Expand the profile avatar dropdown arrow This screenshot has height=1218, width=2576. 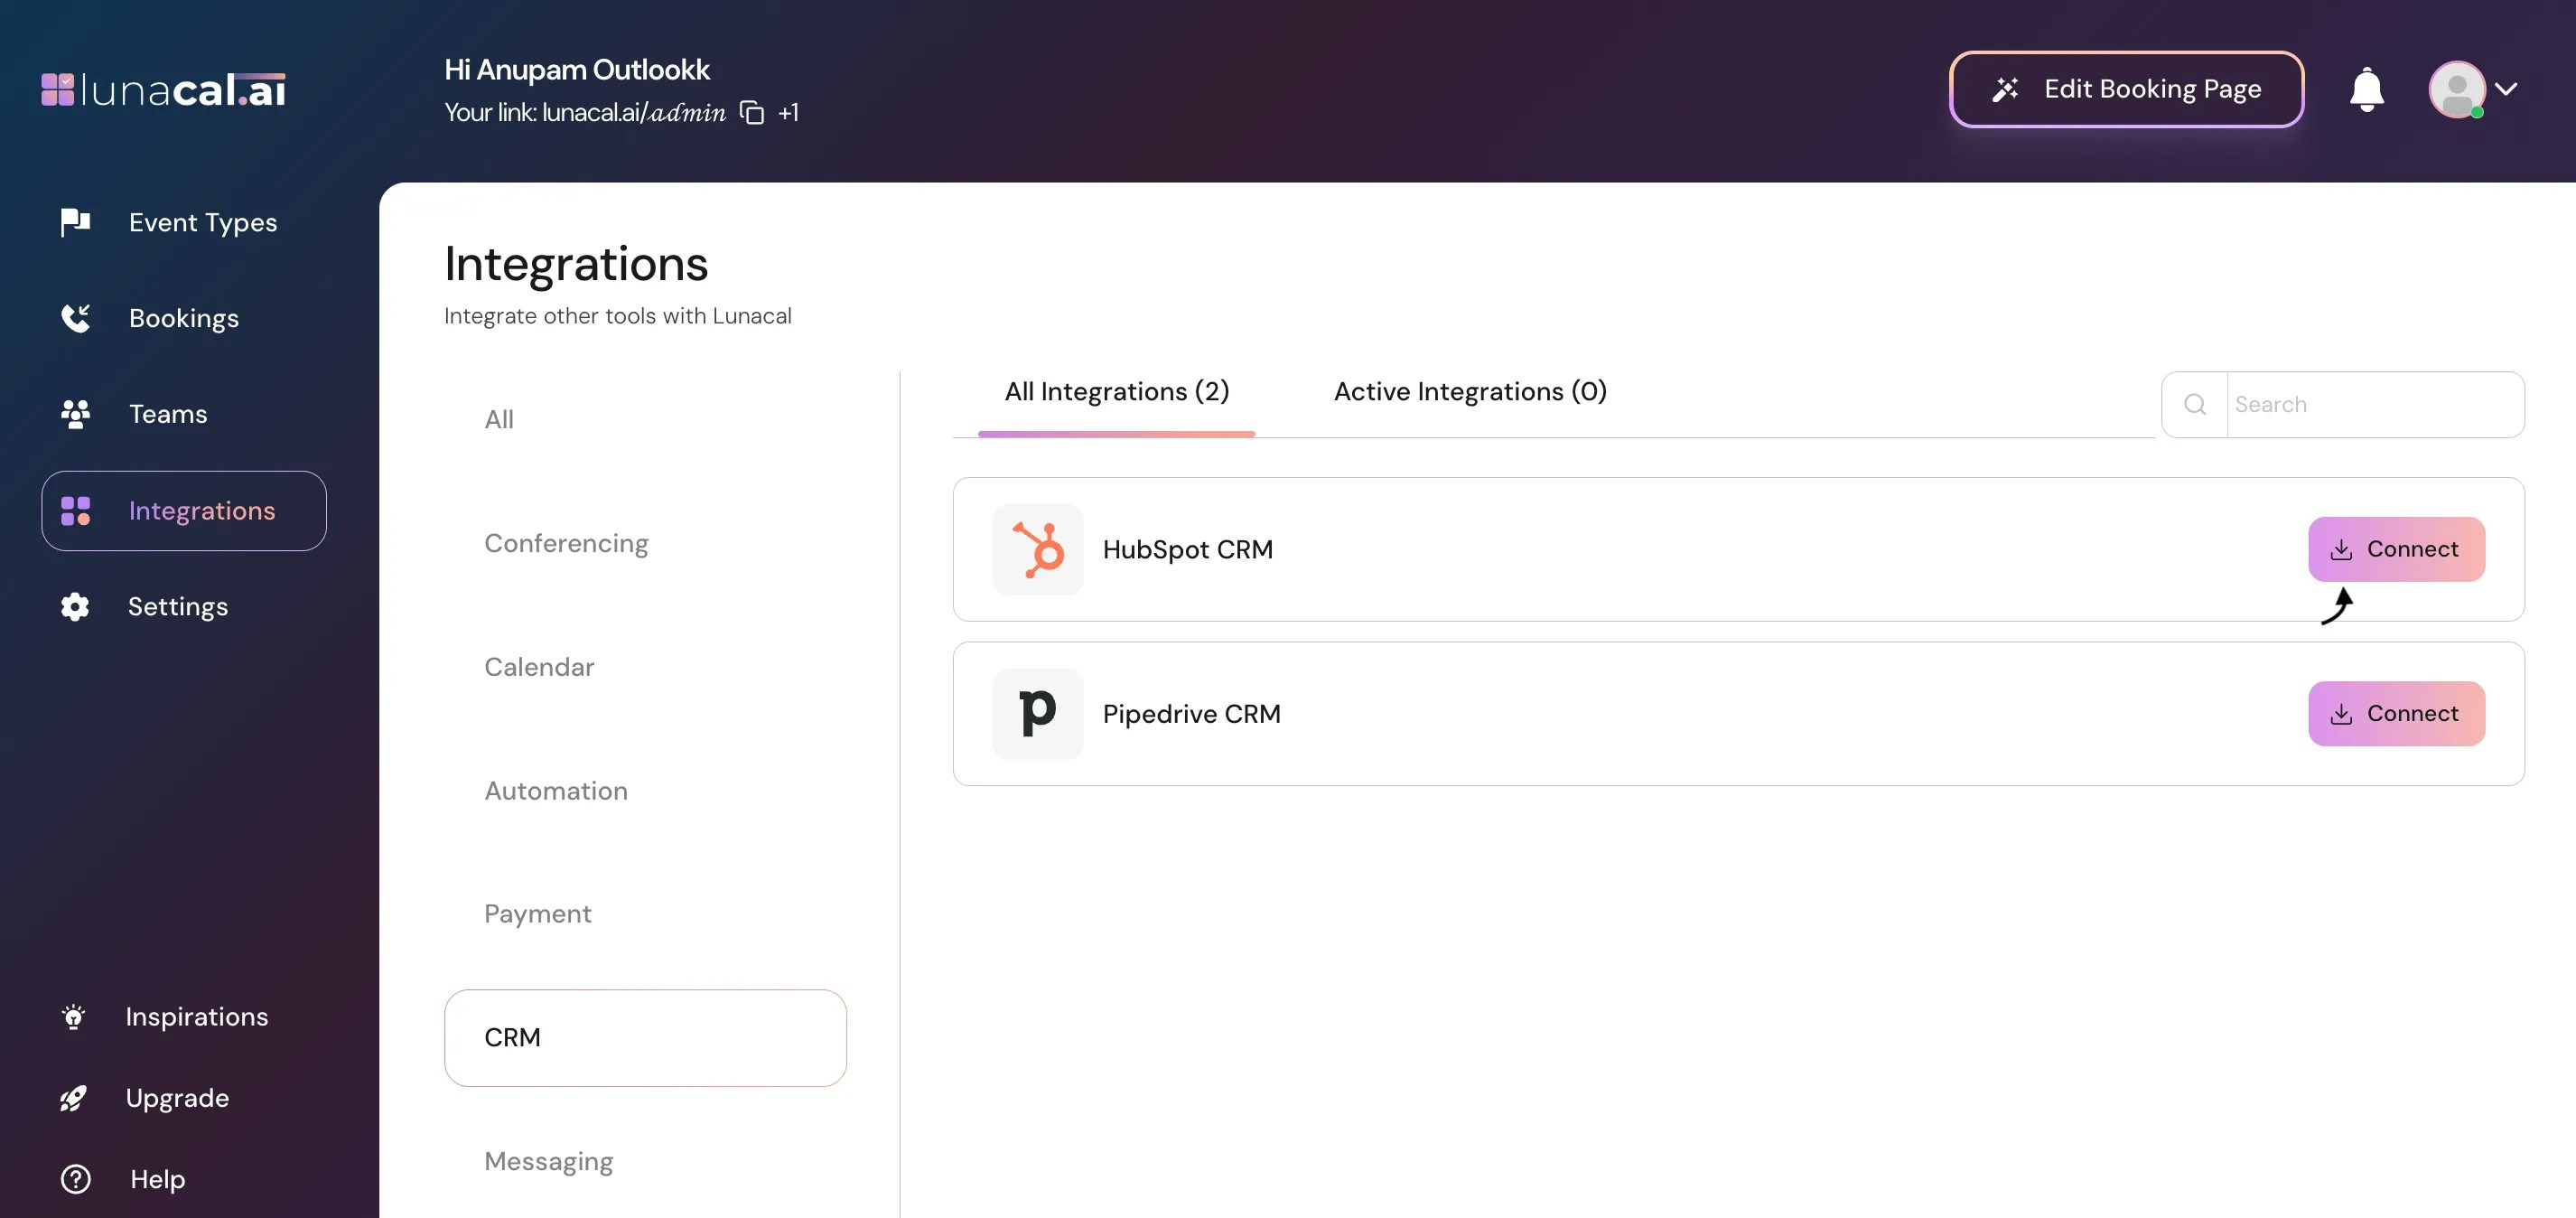[x=2506, y=89]
